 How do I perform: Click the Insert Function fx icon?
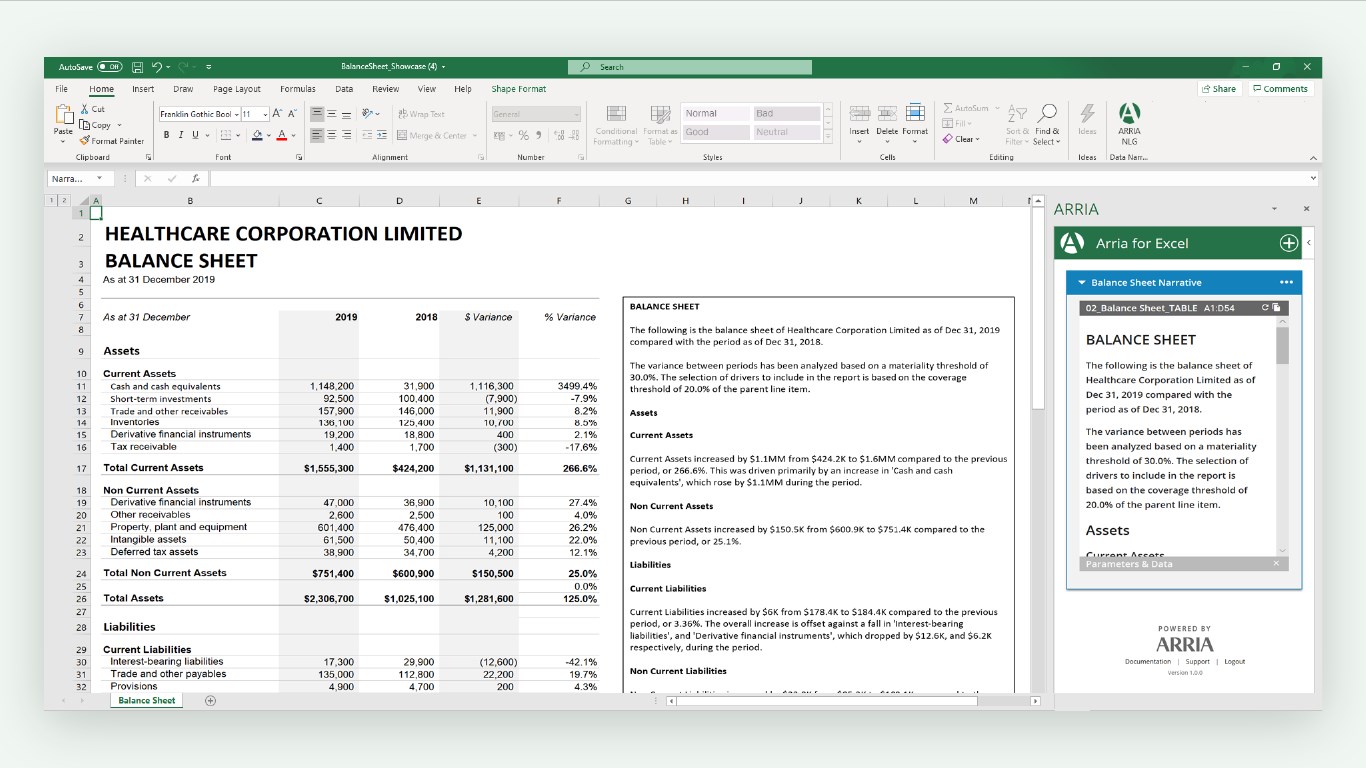(x=196, y=179)
